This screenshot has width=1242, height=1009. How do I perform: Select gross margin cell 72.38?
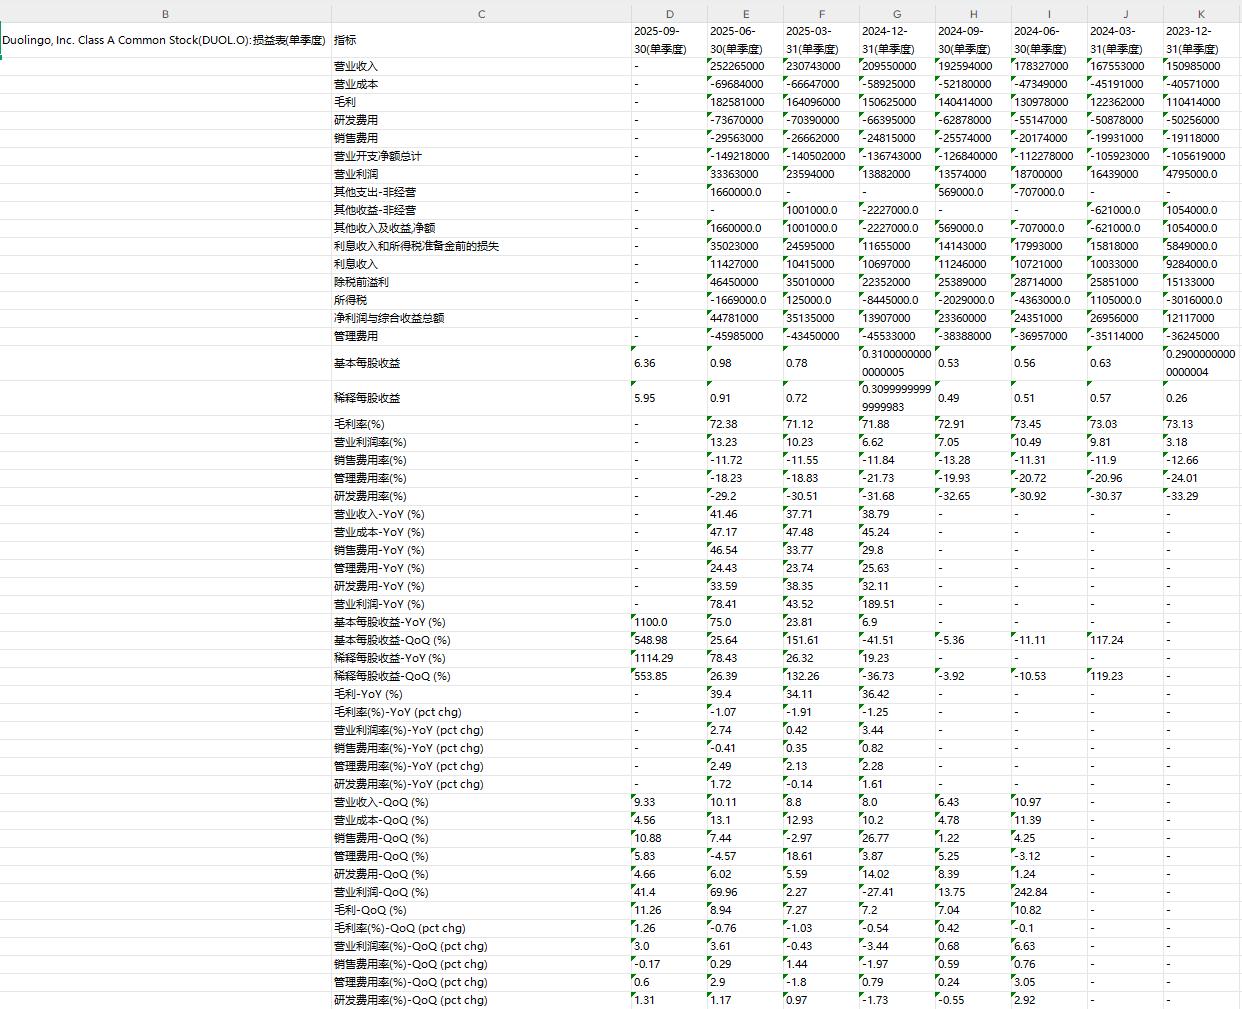[745, 424]
